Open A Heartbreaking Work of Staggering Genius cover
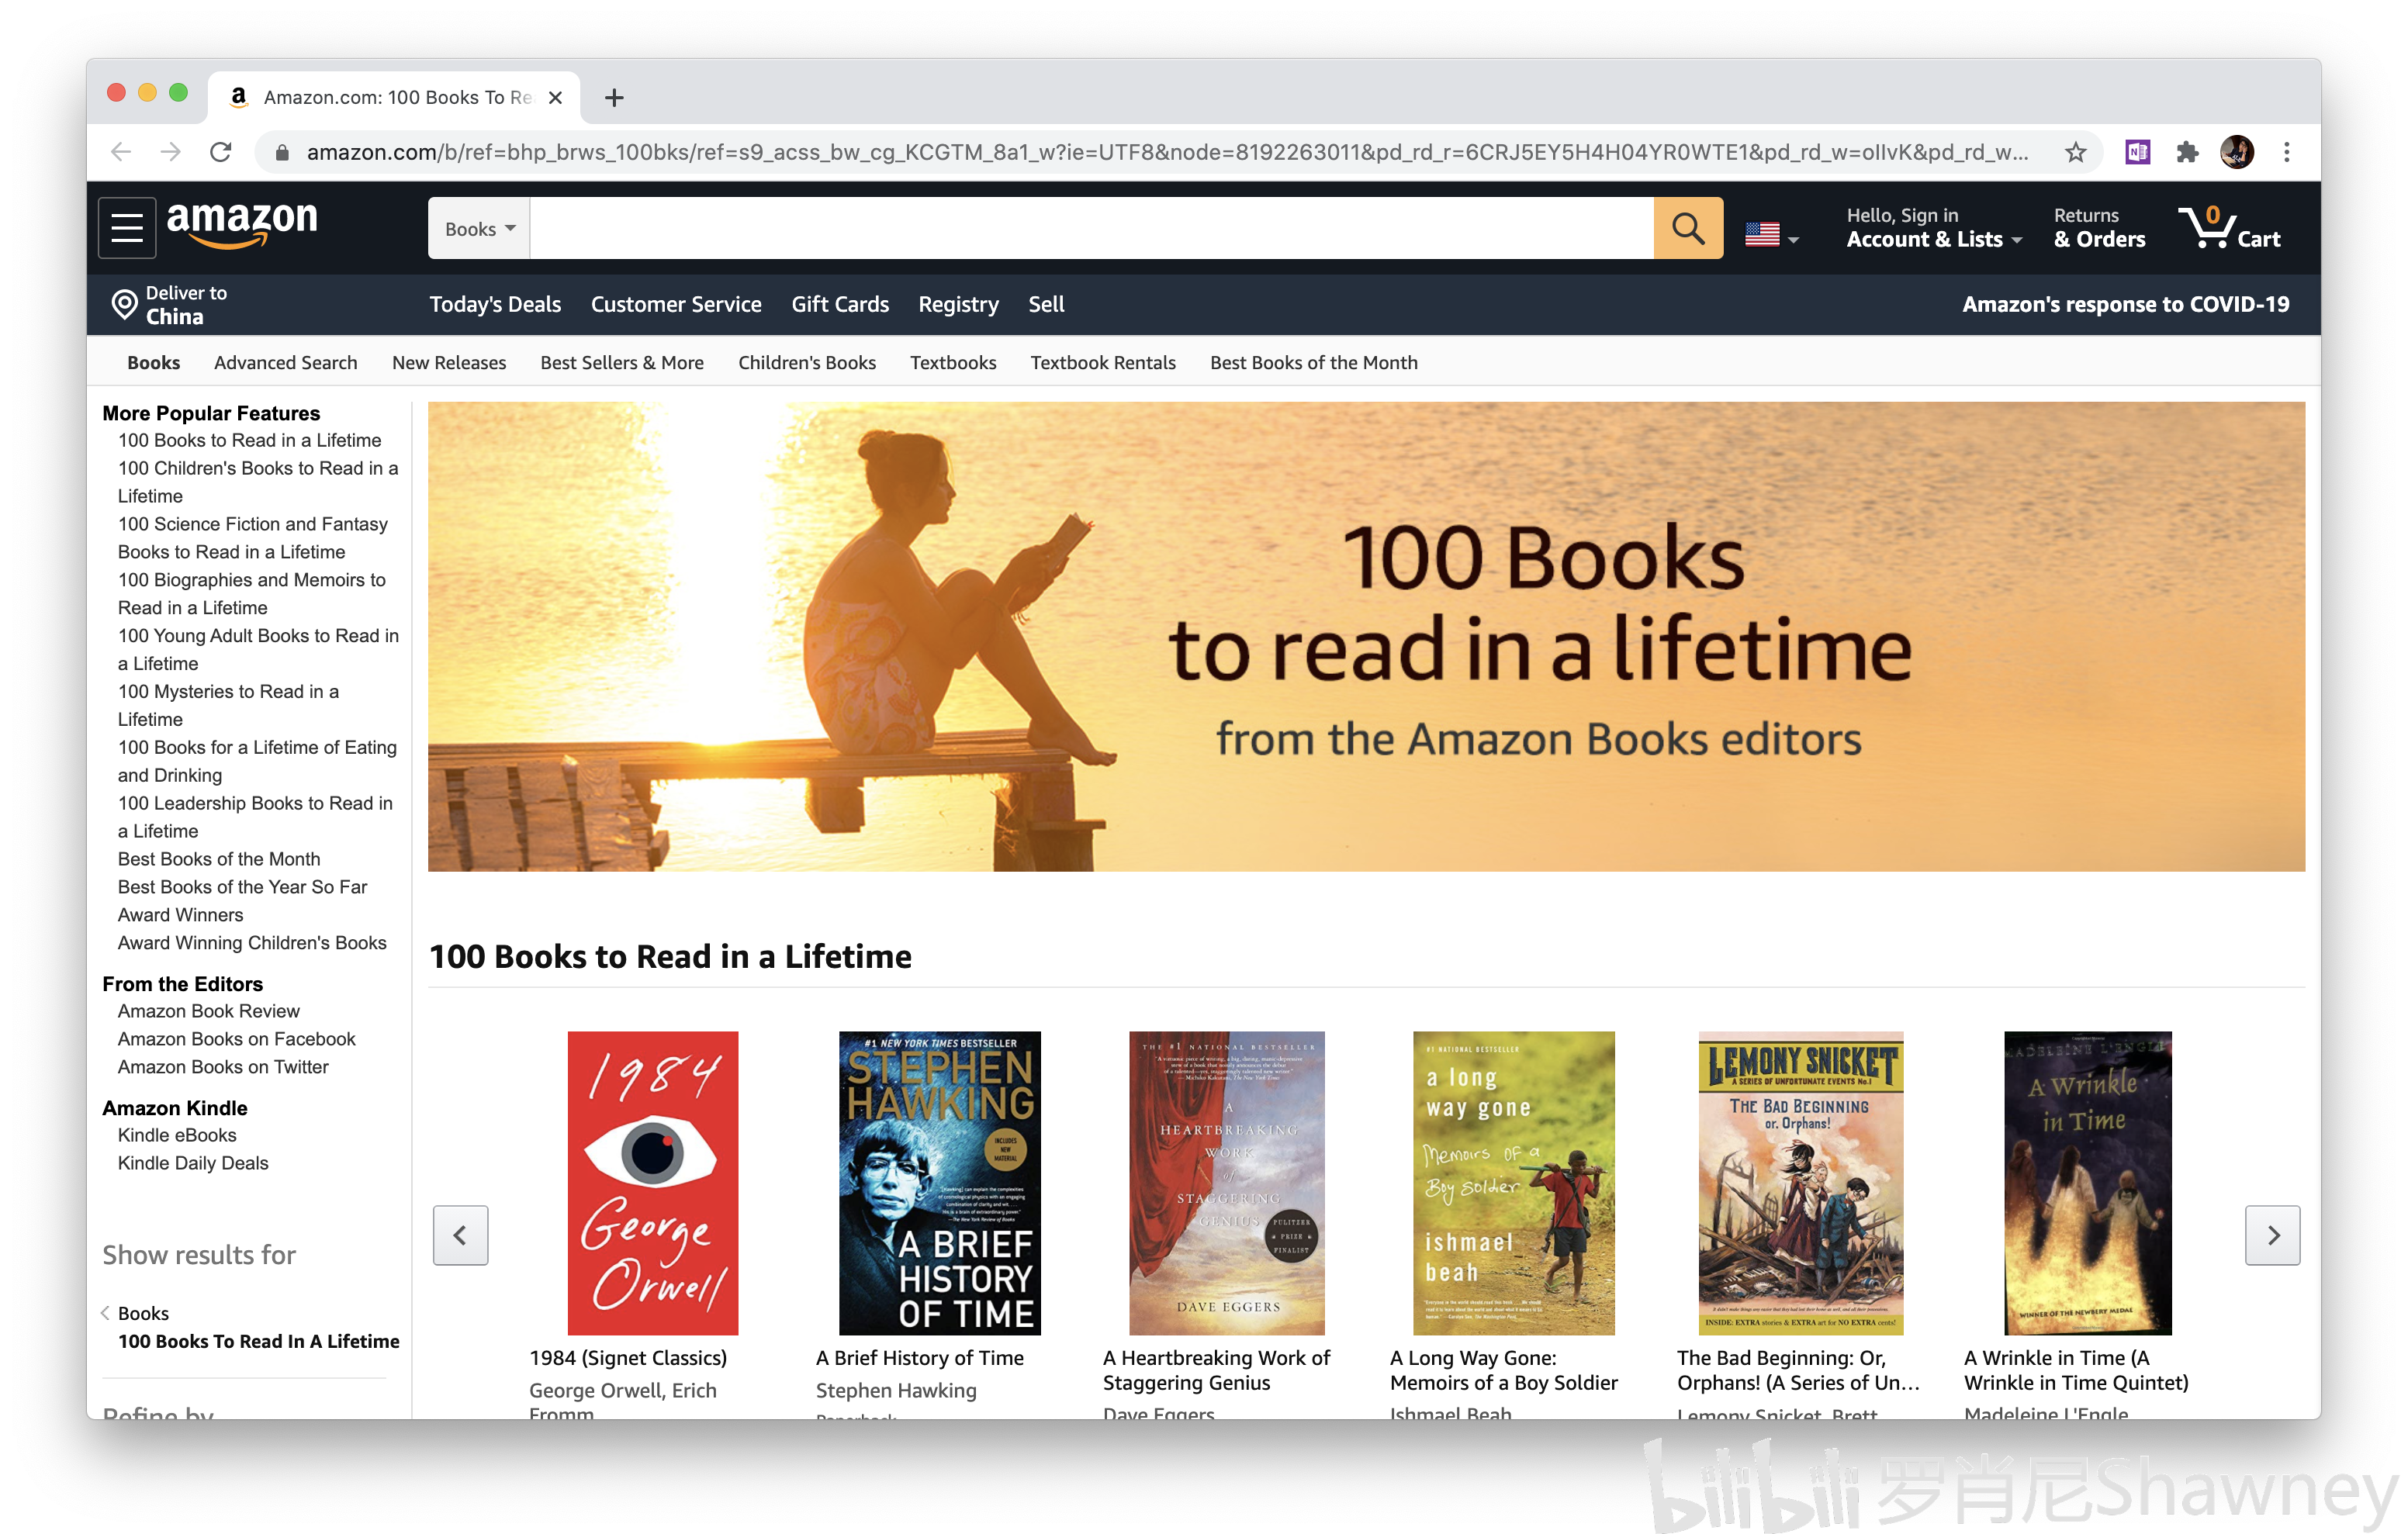Screen dimensions: 2408x1534 pos(1227,1183)
